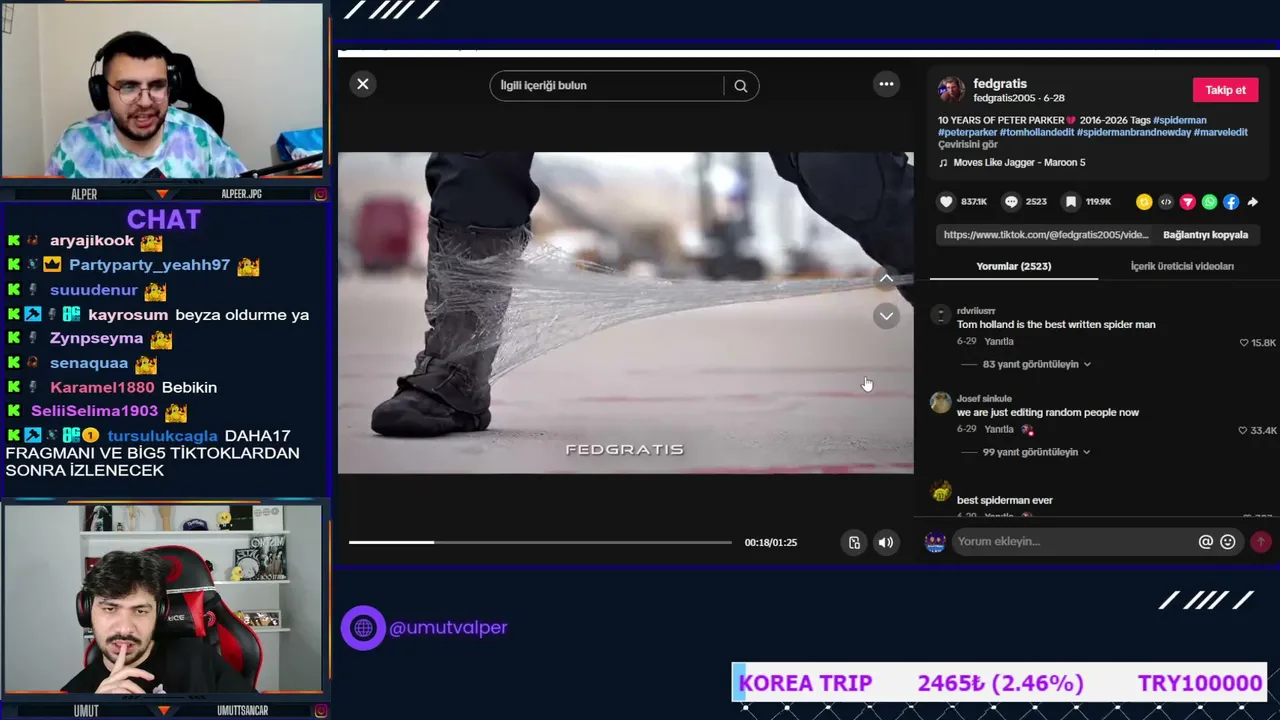
Task: Click chat username SeliiSelima1903
Action: pos(95,411)
